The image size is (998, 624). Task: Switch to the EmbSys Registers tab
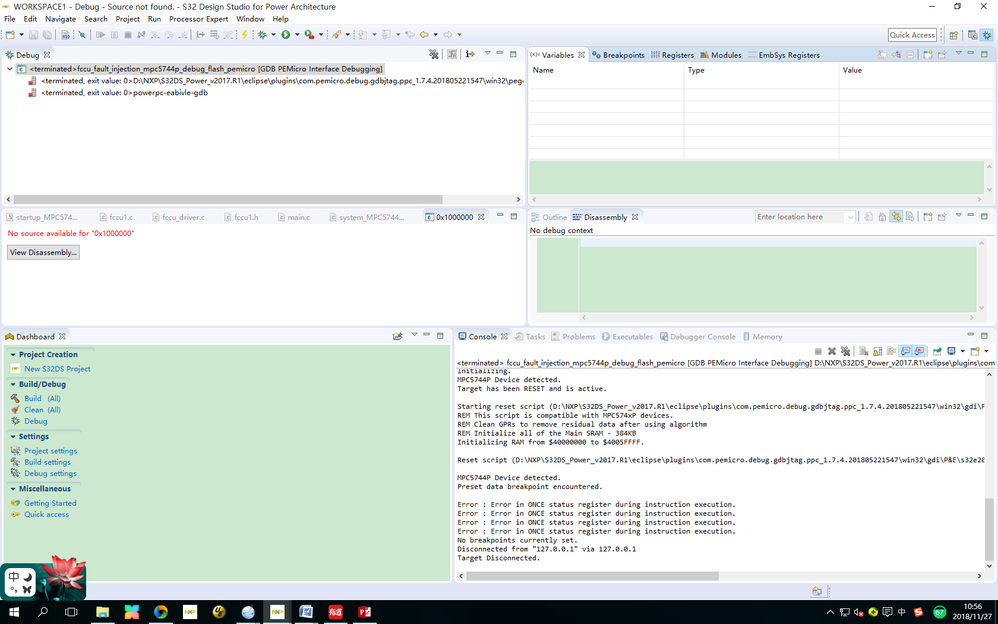[x=784, y=55]
